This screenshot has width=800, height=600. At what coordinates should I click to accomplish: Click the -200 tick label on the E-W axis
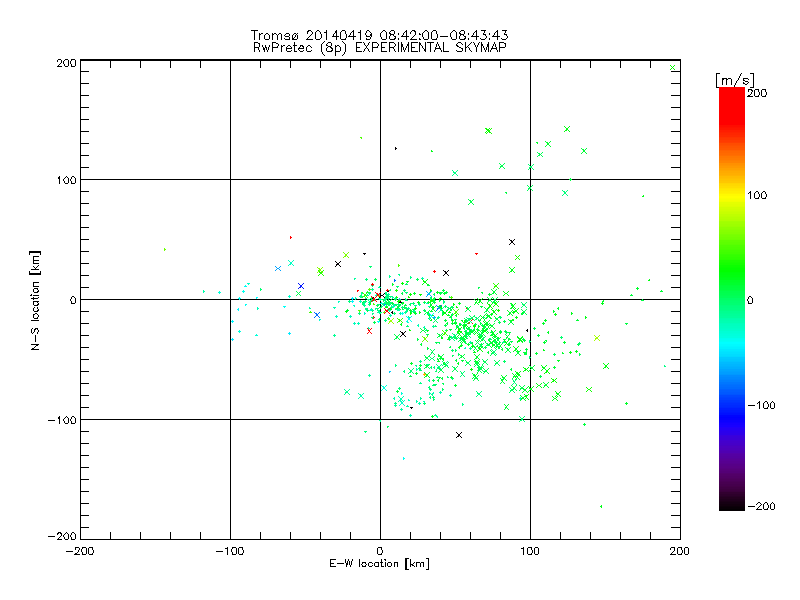[80, 551]
